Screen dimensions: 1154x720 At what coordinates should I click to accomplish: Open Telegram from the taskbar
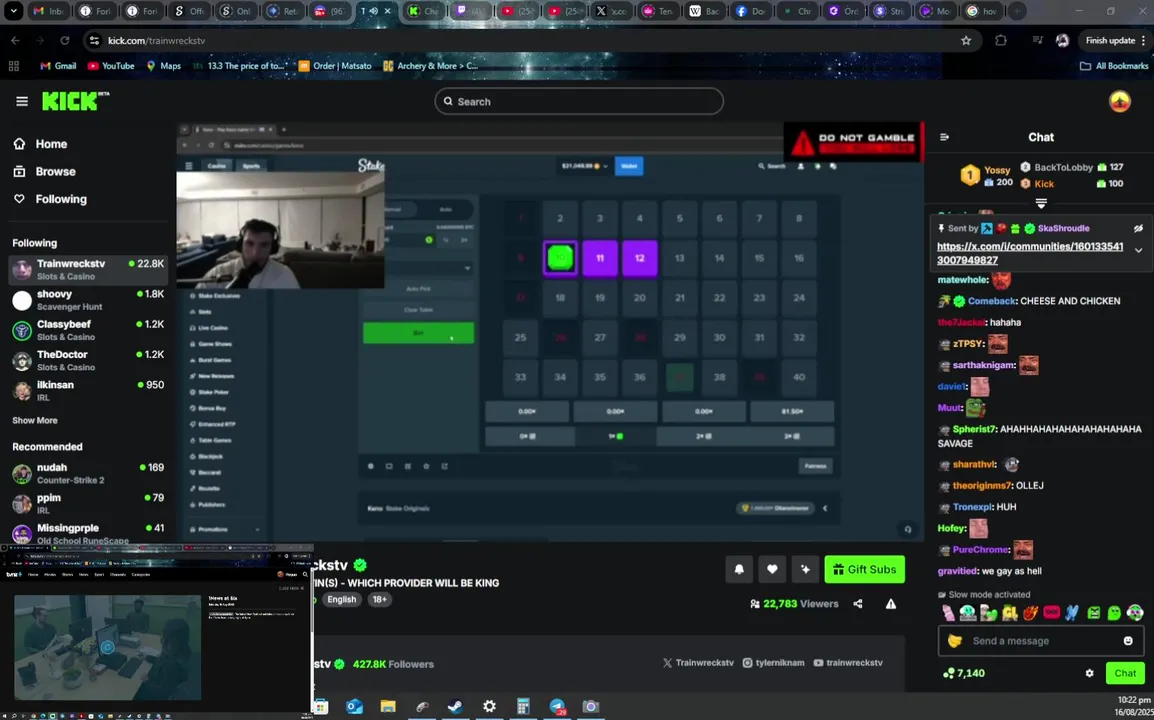pos(557,707)
